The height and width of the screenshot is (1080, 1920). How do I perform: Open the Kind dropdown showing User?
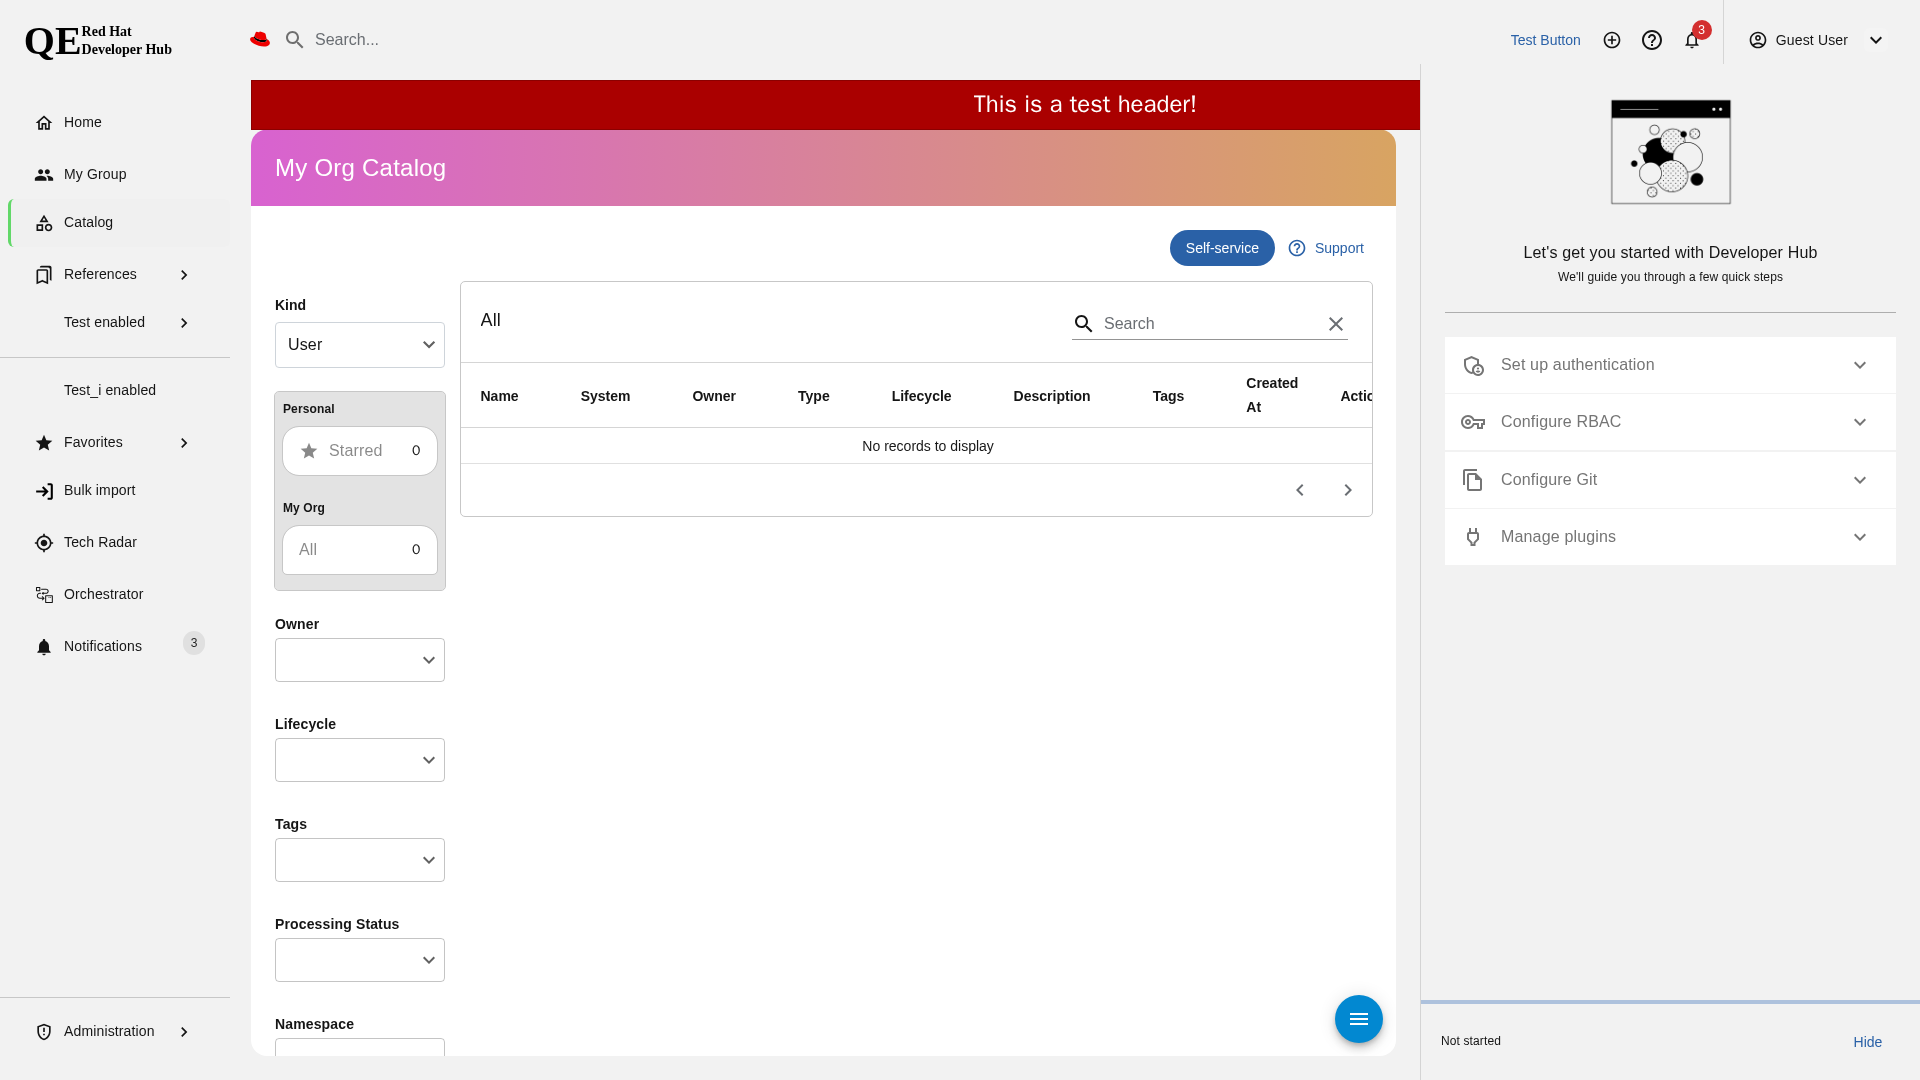point(359,345)
